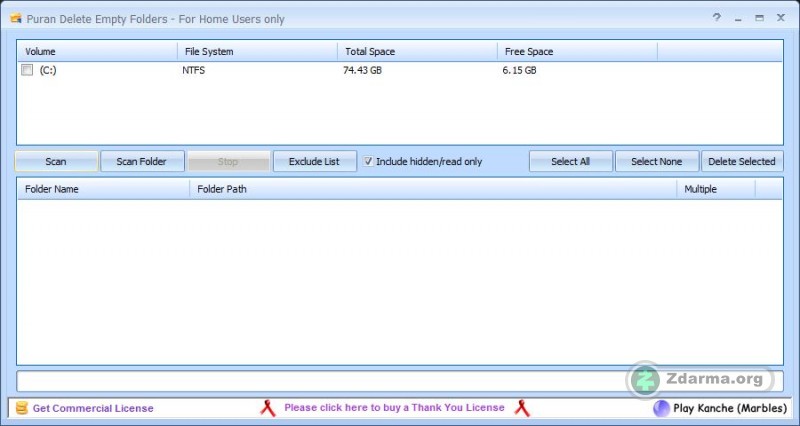Click the Puran app icon in title bar
Image resolution: width=800 pixels, height=426 pixels.
click(x=16, y=19)
